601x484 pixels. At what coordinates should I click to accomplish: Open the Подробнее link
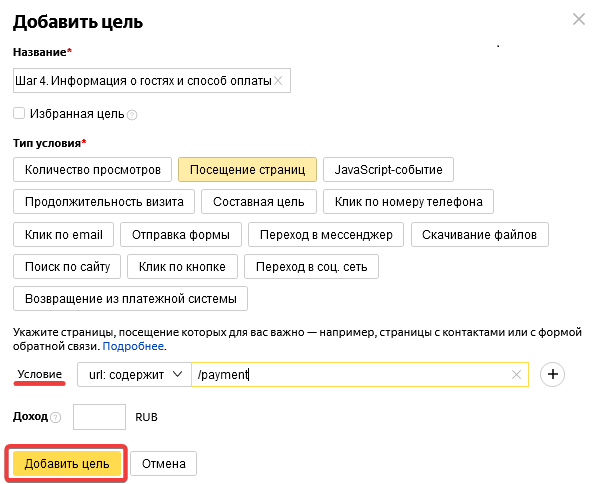point(133,346)
